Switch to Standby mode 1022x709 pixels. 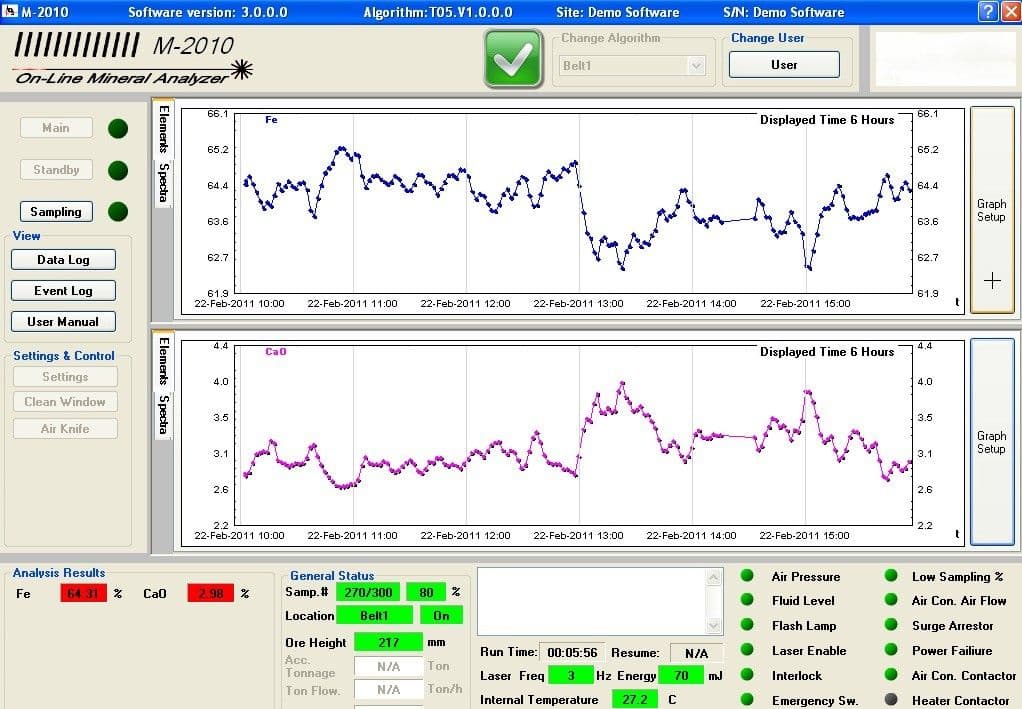[x=56, y=170]
